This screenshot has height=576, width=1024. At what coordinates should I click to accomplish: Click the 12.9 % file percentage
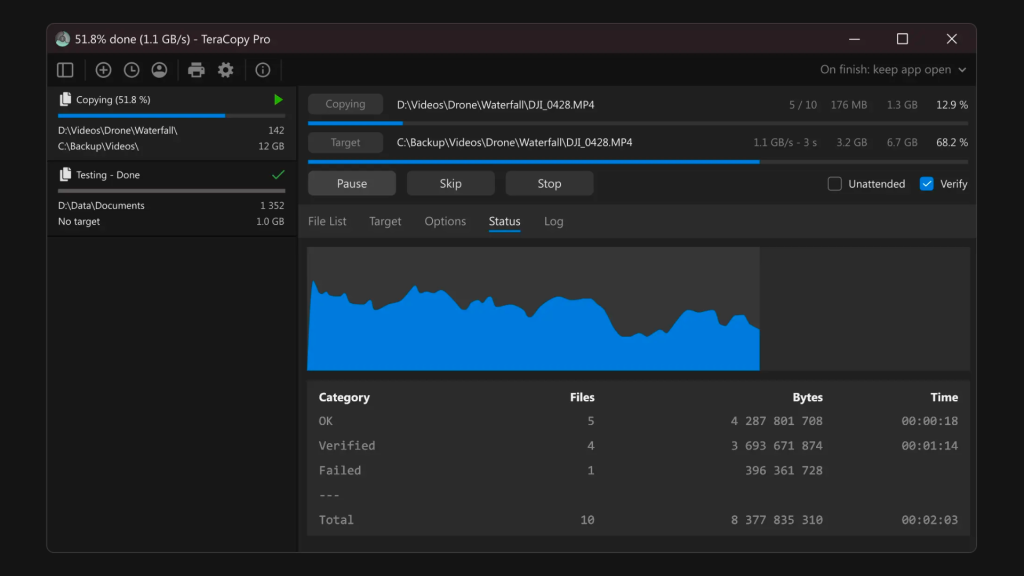pyautogui.click(x=952, y=104)
